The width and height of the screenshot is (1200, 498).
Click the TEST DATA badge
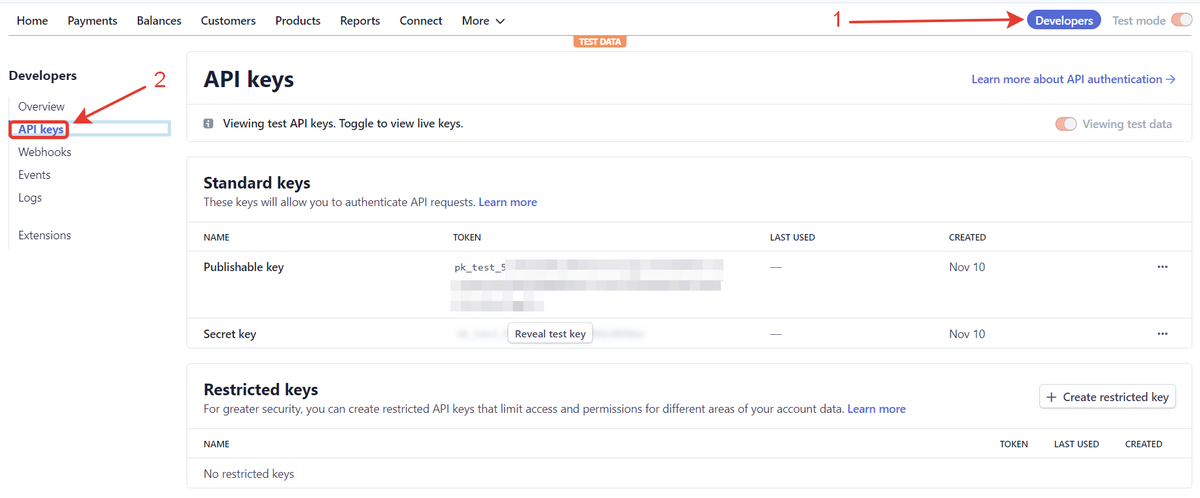[x=600, y=42]
